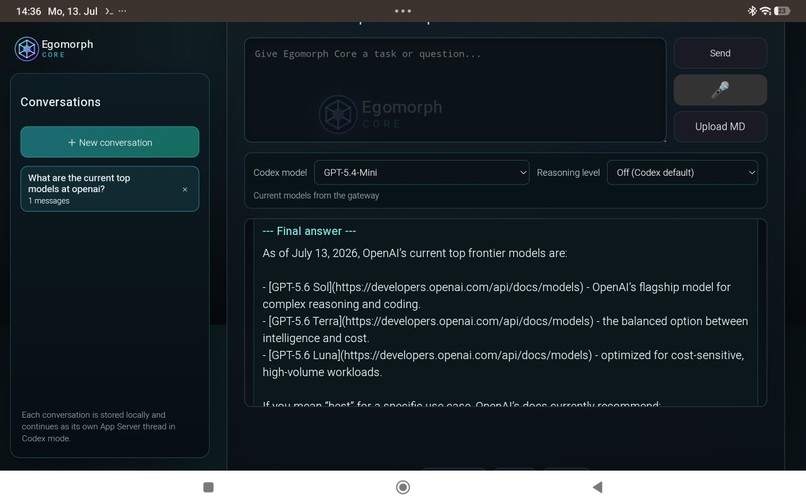Tap the three dots at top center
Image resolution: width=806 pixels, height=504 pixels.
pos(403,11)
